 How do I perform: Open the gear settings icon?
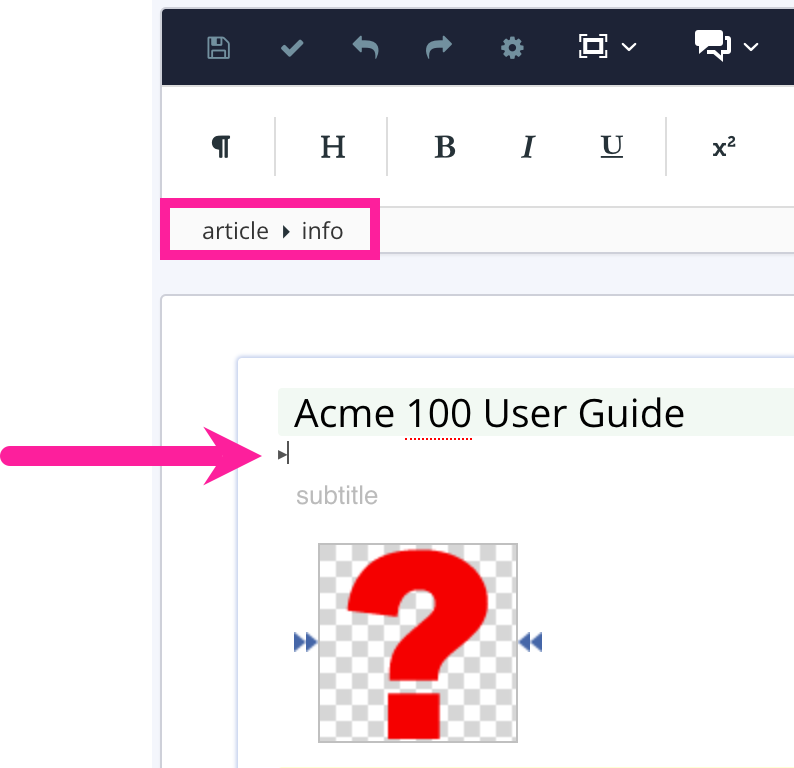[512, 48]
